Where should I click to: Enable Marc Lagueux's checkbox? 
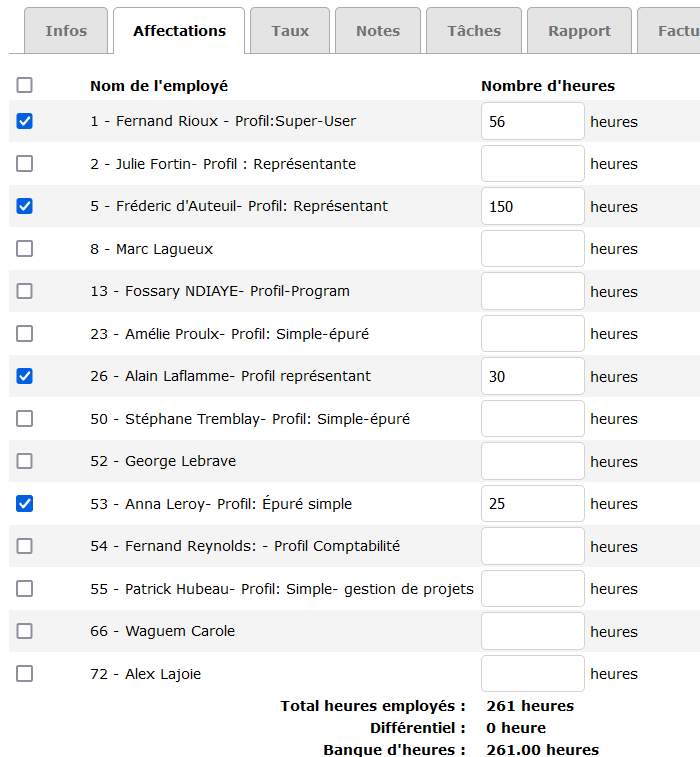(x=25, y=249)
